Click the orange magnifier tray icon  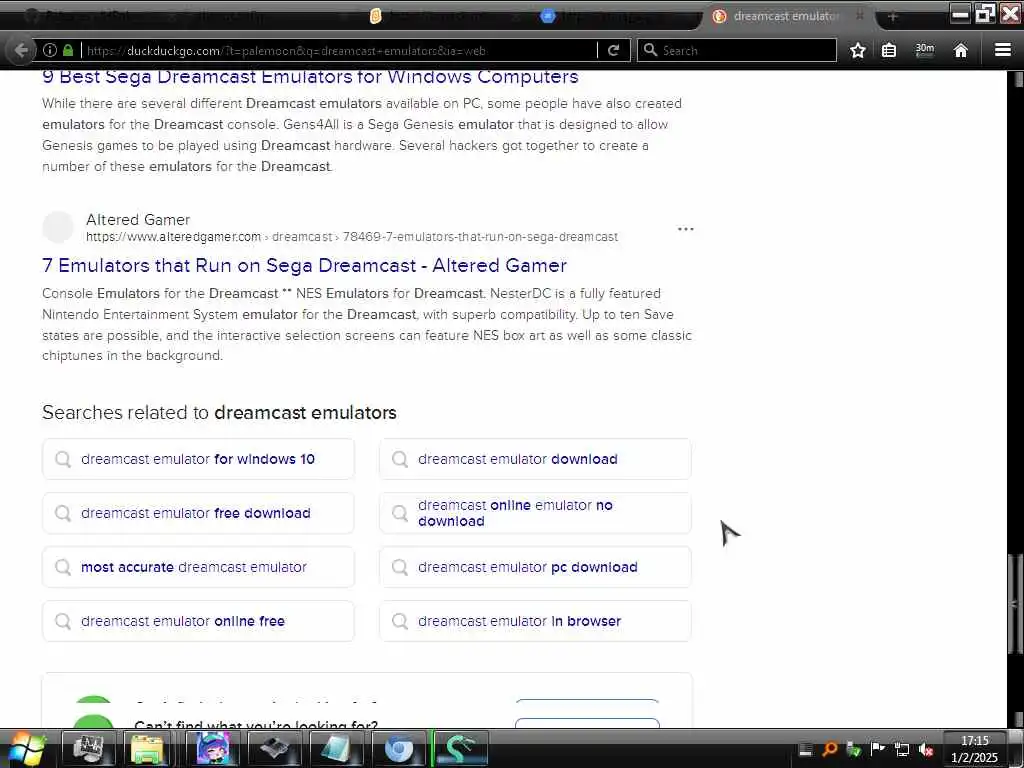(829, 749)
